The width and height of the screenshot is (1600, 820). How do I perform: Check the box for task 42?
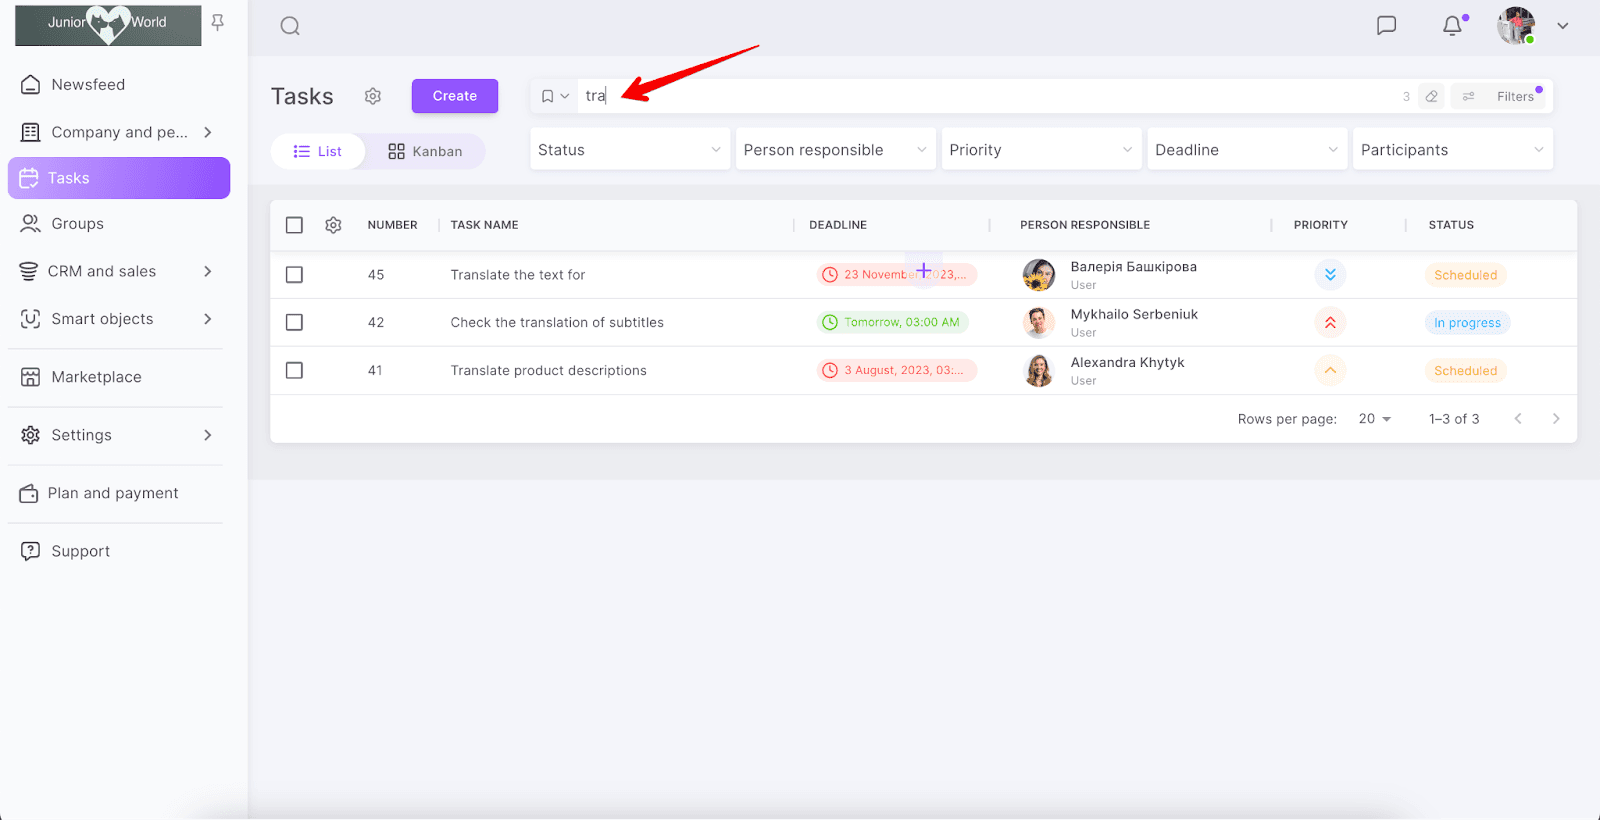(294, 322)
